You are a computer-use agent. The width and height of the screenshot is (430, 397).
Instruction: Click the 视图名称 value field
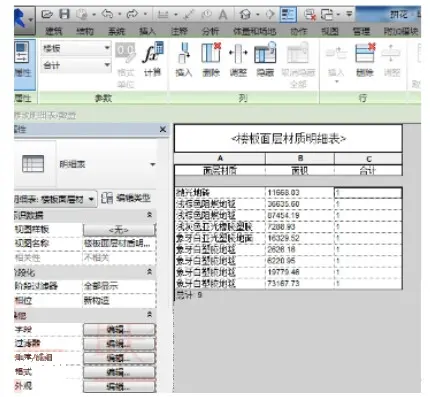coord(119,243)
